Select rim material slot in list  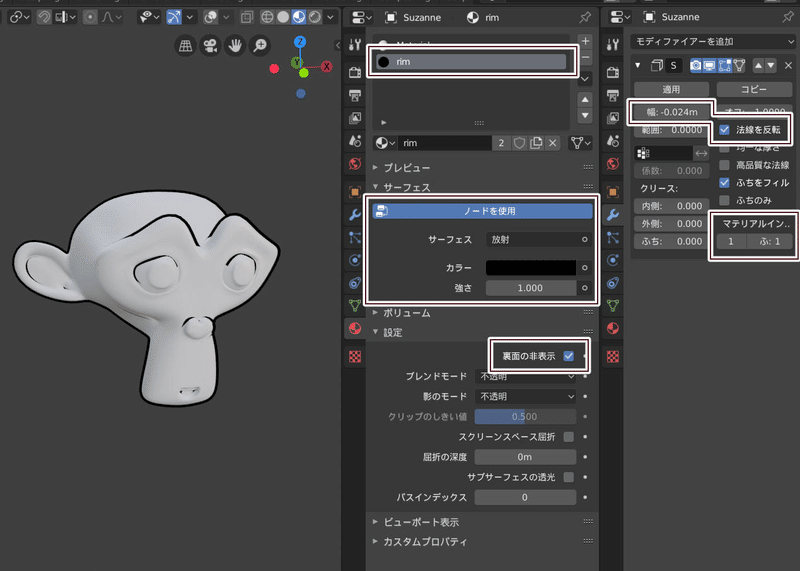coord(471,62)
